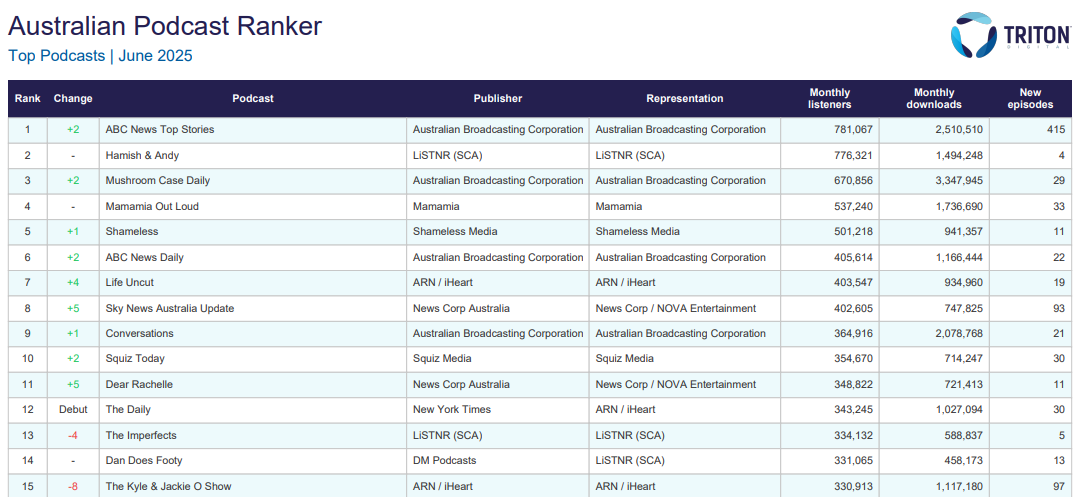Screen dimensions: 1083x497
Task: Select the Hamish & Andy podcast name
Action: pos(142,155)
